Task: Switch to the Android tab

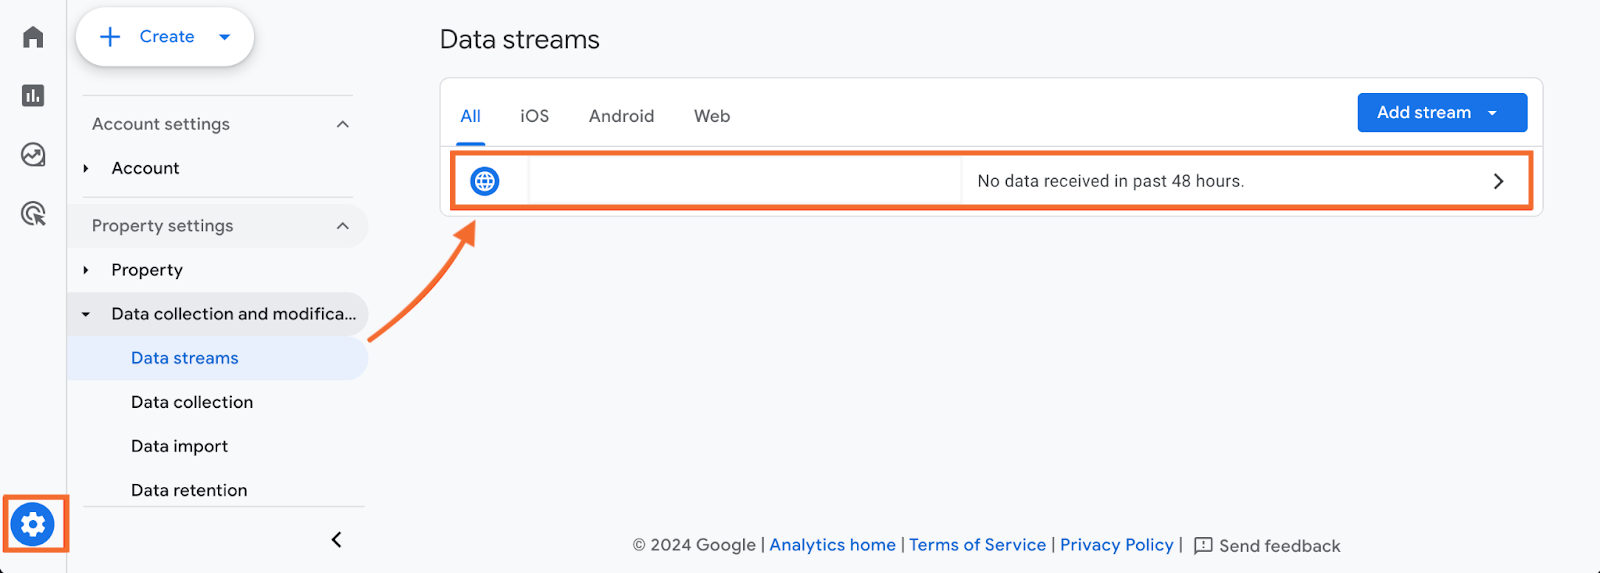Action: [x=621, y=116]
